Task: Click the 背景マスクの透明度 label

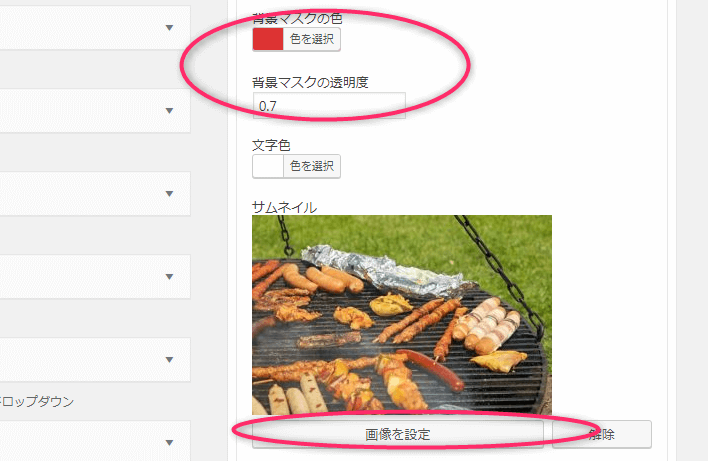Action: pos(310,82)
